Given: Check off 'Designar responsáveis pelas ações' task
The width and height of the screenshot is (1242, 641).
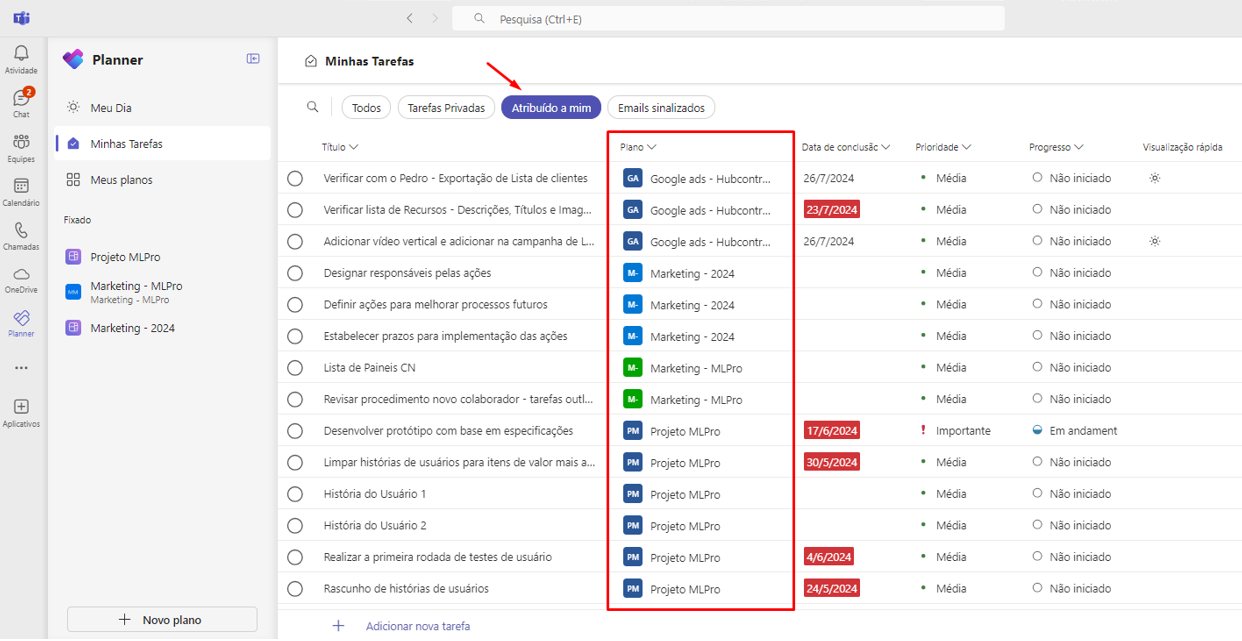Looking at the screenshot, I should (295, 273).
